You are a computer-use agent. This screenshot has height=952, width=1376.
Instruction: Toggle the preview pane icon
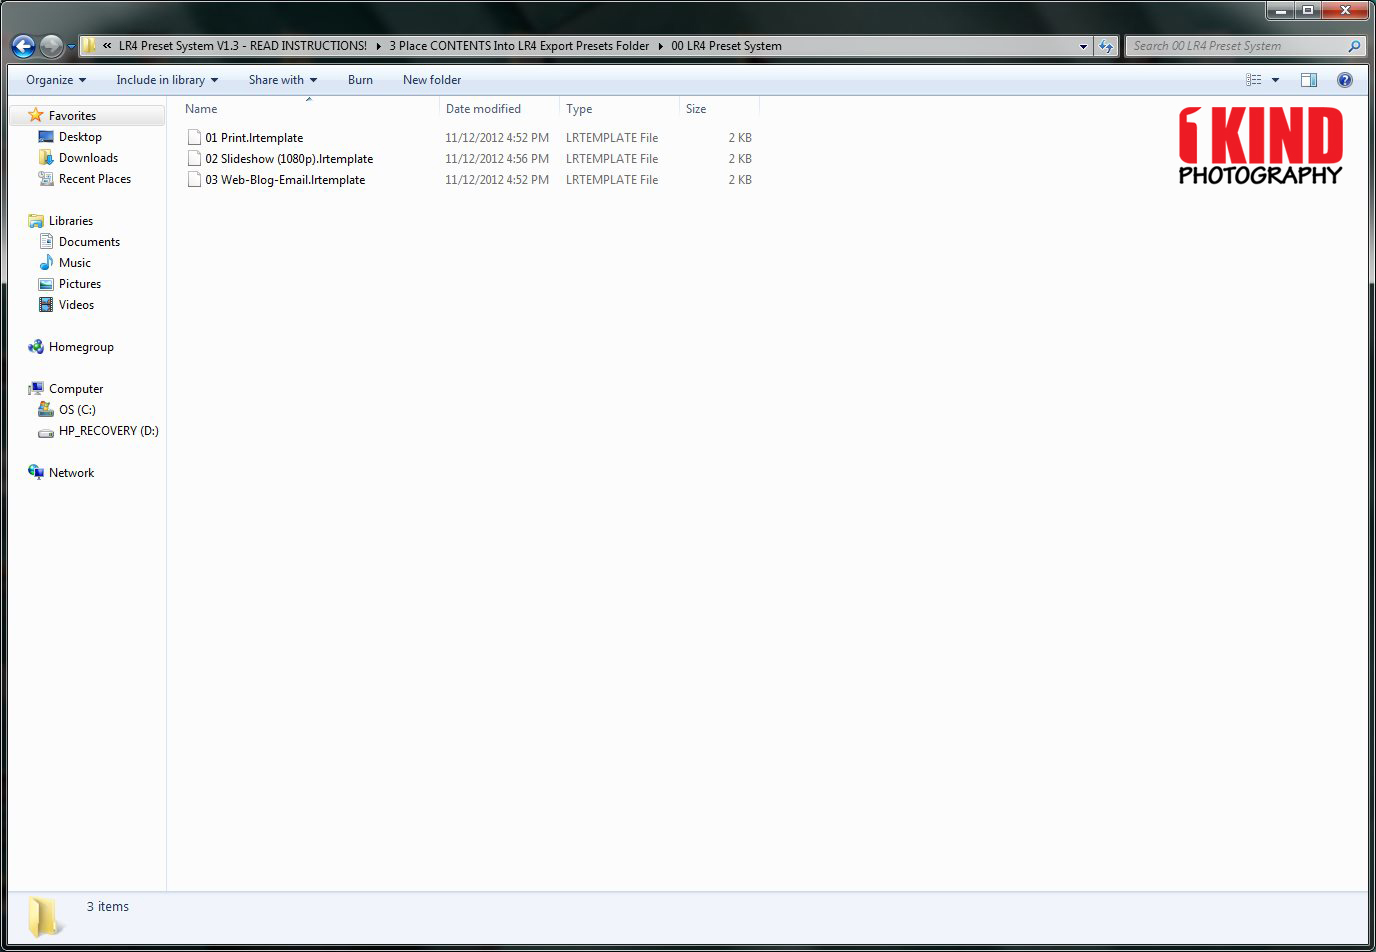click(x=1308, y=80)
